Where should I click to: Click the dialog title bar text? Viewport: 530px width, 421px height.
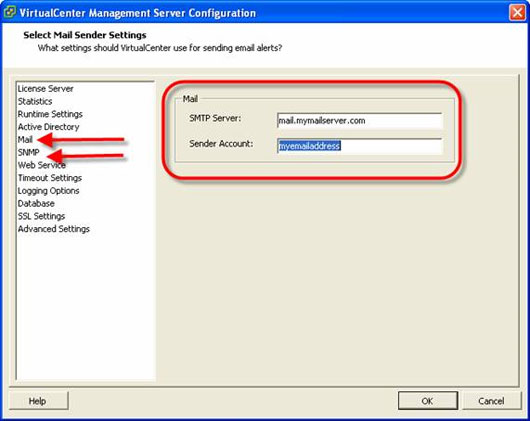[138, 13]
